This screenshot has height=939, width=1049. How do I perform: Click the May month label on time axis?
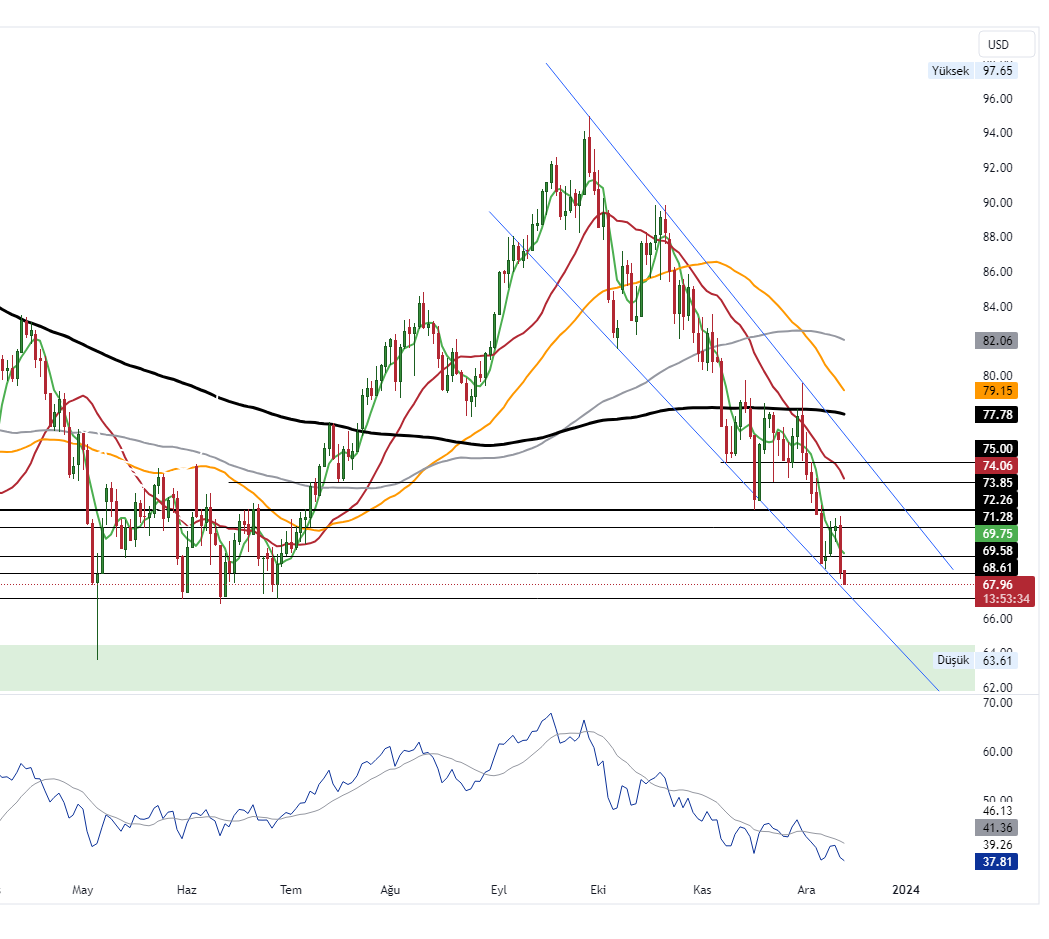(x=83, y=889)
